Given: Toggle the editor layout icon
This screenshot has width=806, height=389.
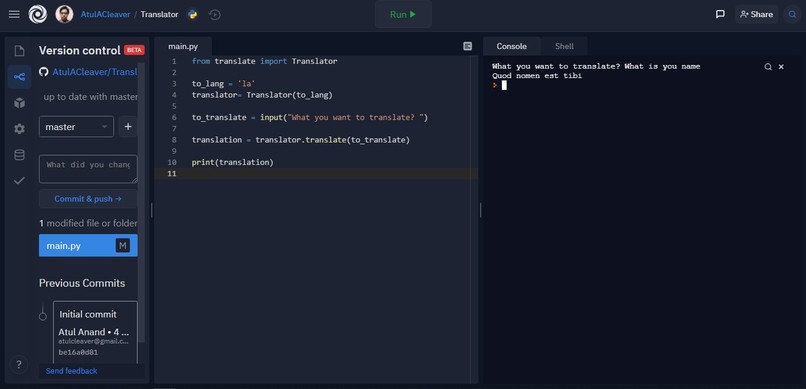Looking at the screenshot, I should [x=467, y=46].
